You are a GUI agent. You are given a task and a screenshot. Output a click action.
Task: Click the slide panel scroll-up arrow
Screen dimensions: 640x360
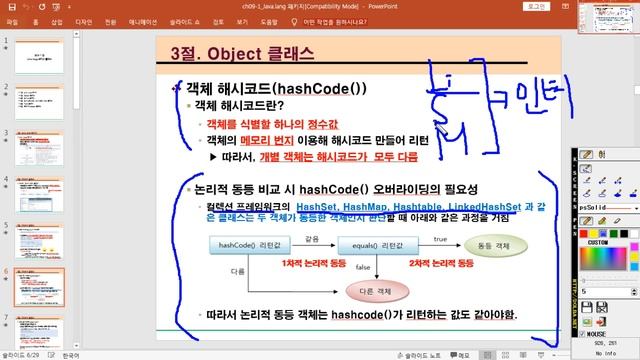(76, 35)
